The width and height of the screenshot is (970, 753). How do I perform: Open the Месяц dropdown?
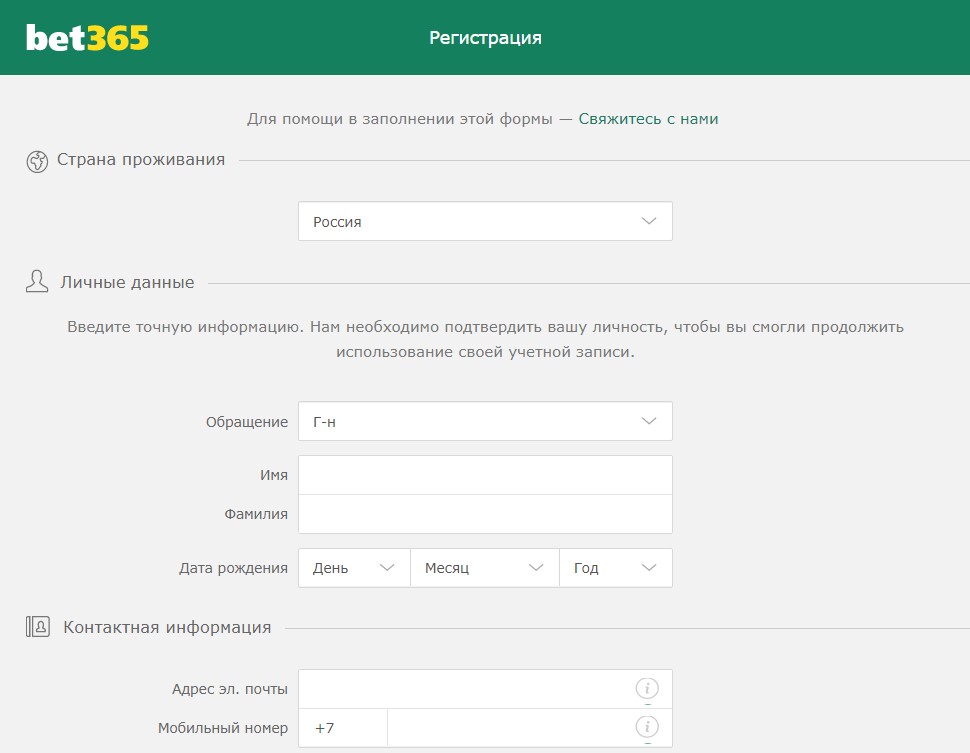pos(484,567)
